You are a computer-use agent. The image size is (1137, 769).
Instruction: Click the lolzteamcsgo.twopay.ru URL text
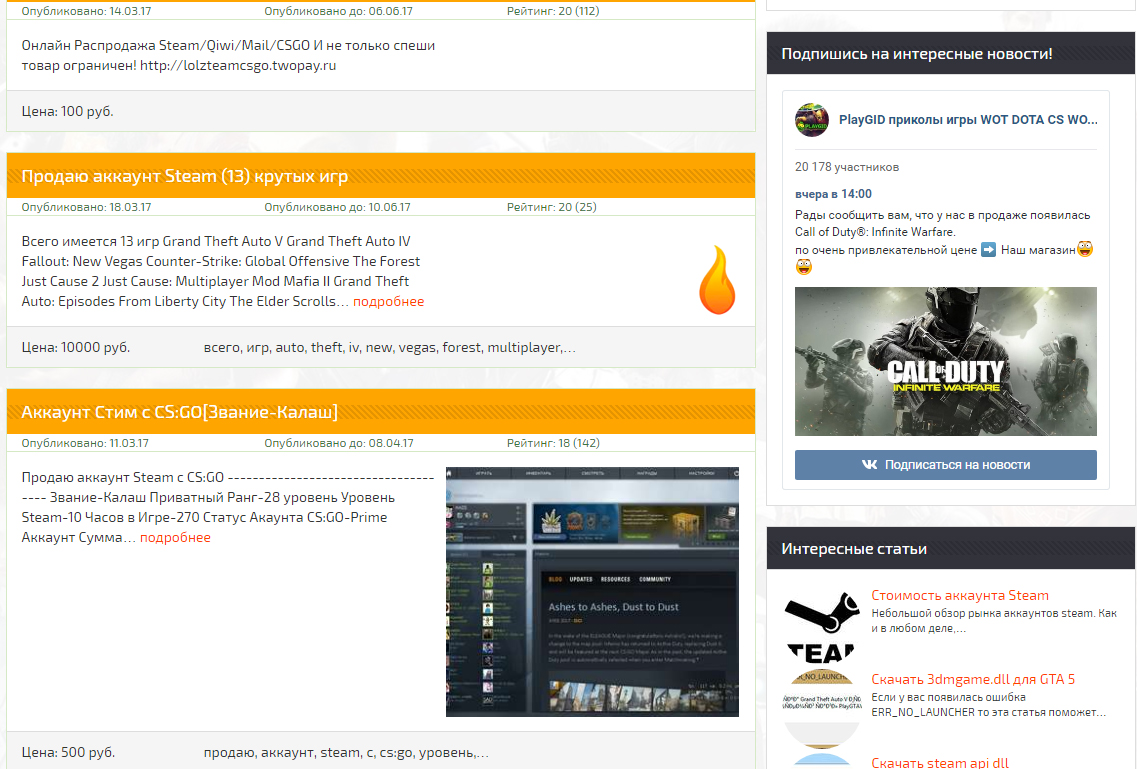coord(238,65)
